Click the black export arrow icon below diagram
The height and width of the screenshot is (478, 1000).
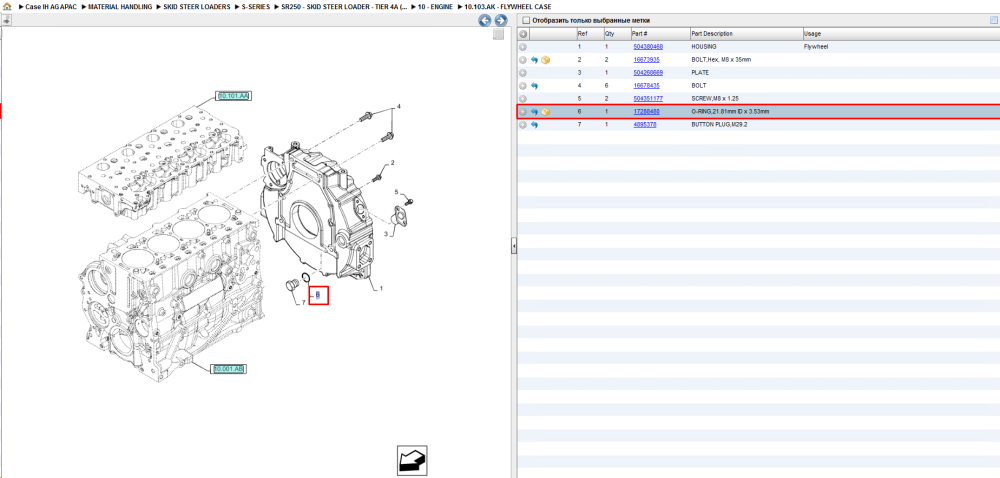click(x=412, y=461)
